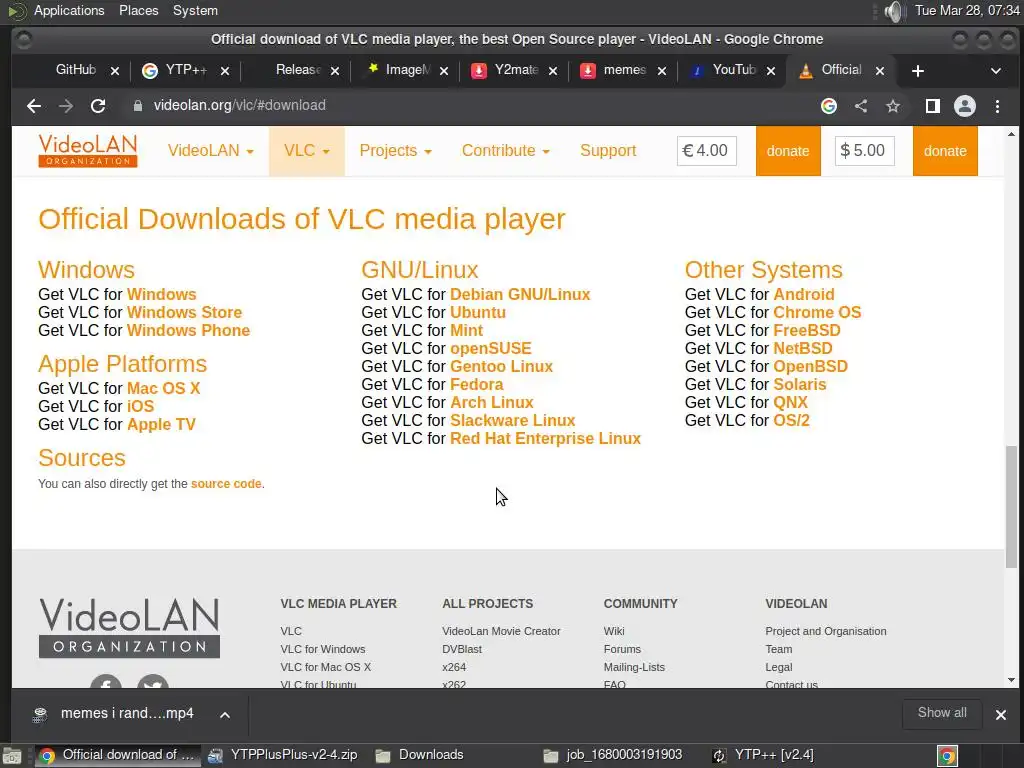
Task: Open the Support nav link
Action: pos(608,151)
